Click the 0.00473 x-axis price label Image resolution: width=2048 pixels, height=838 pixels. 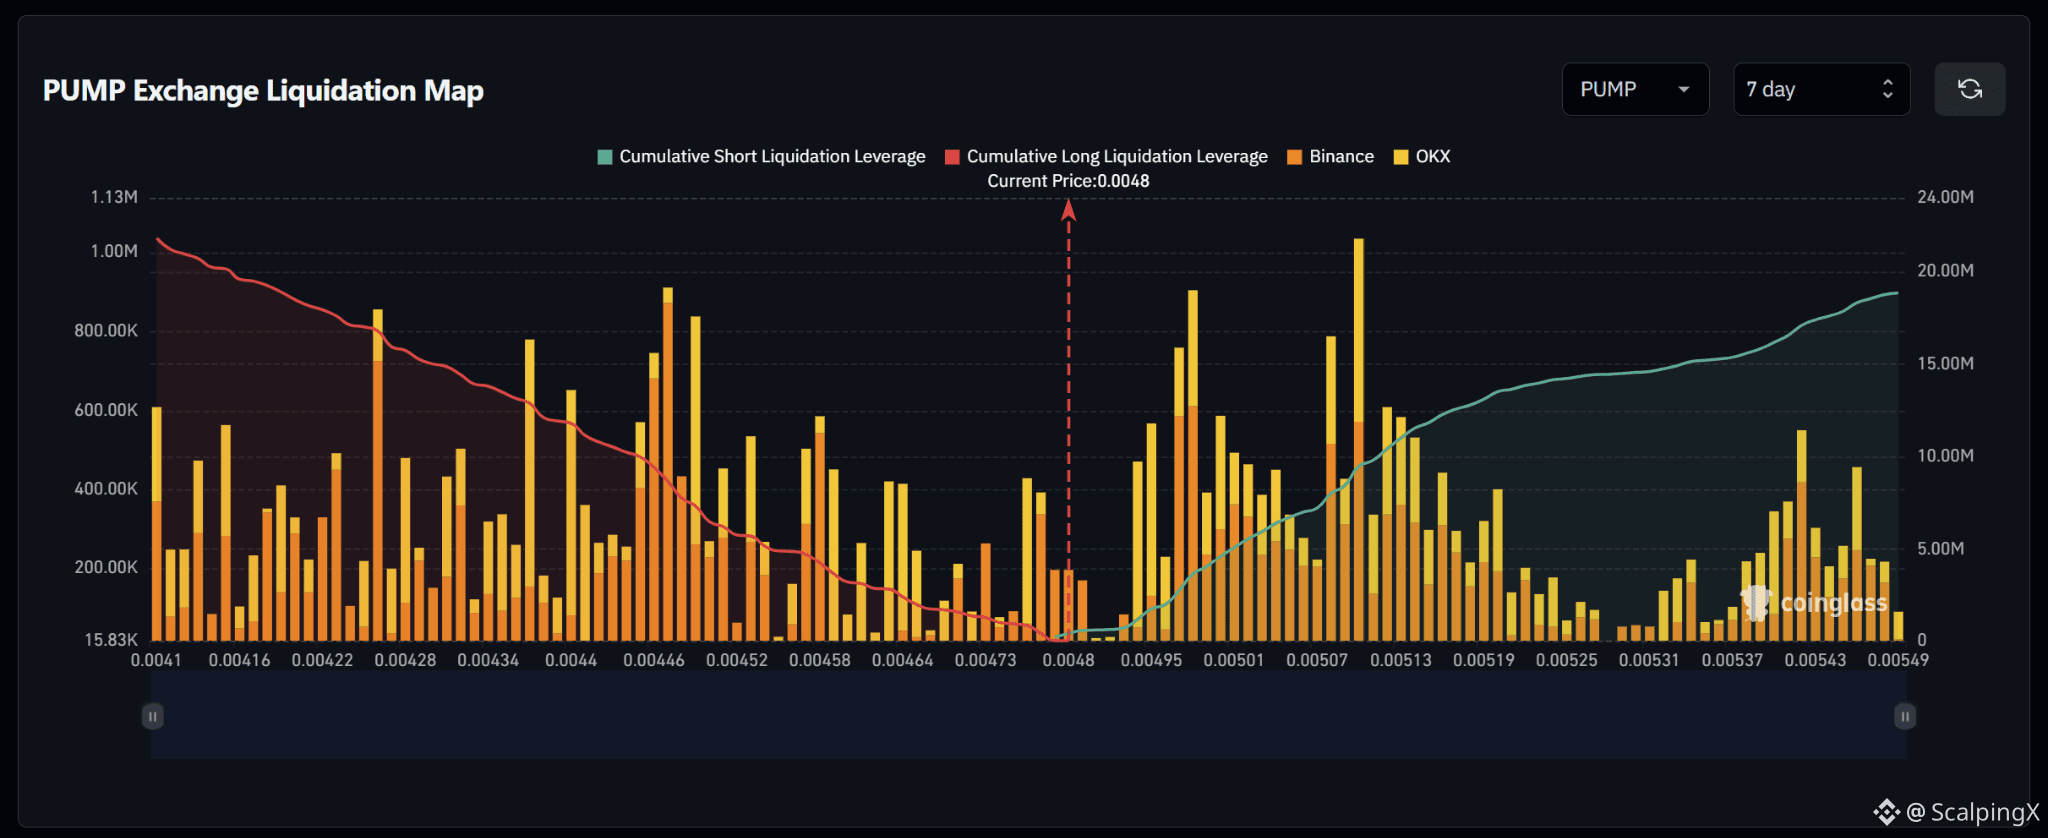click(985, 660)
